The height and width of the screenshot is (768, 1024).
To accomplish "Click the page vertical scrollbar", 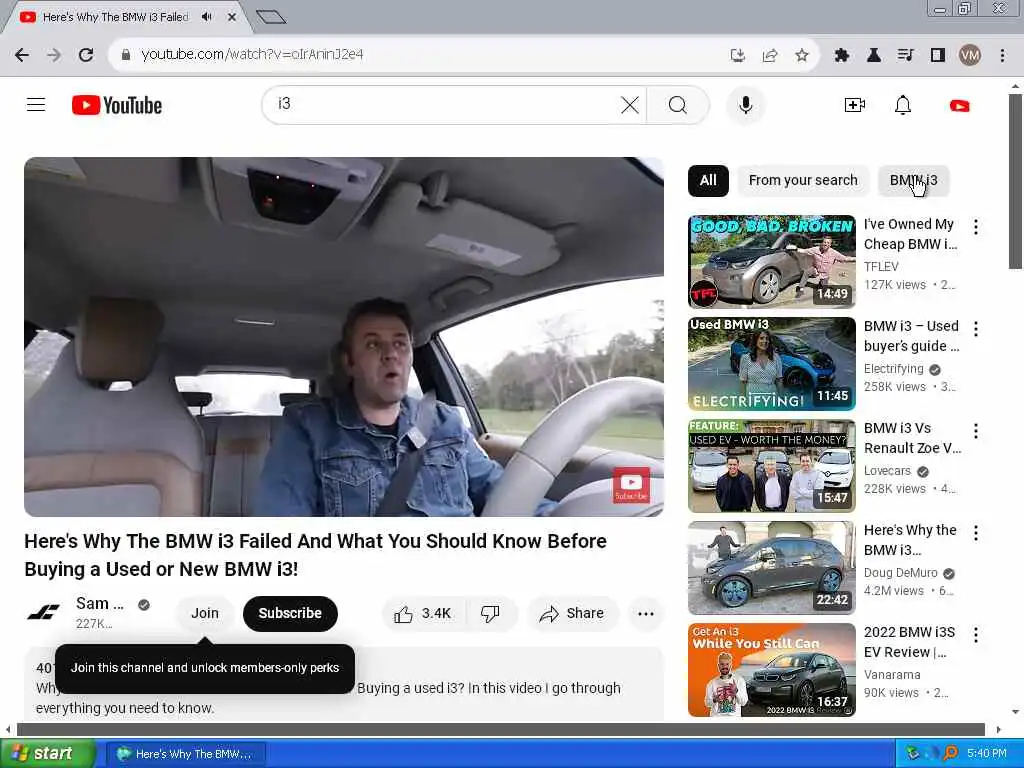I will click(x=1015, y=181).
